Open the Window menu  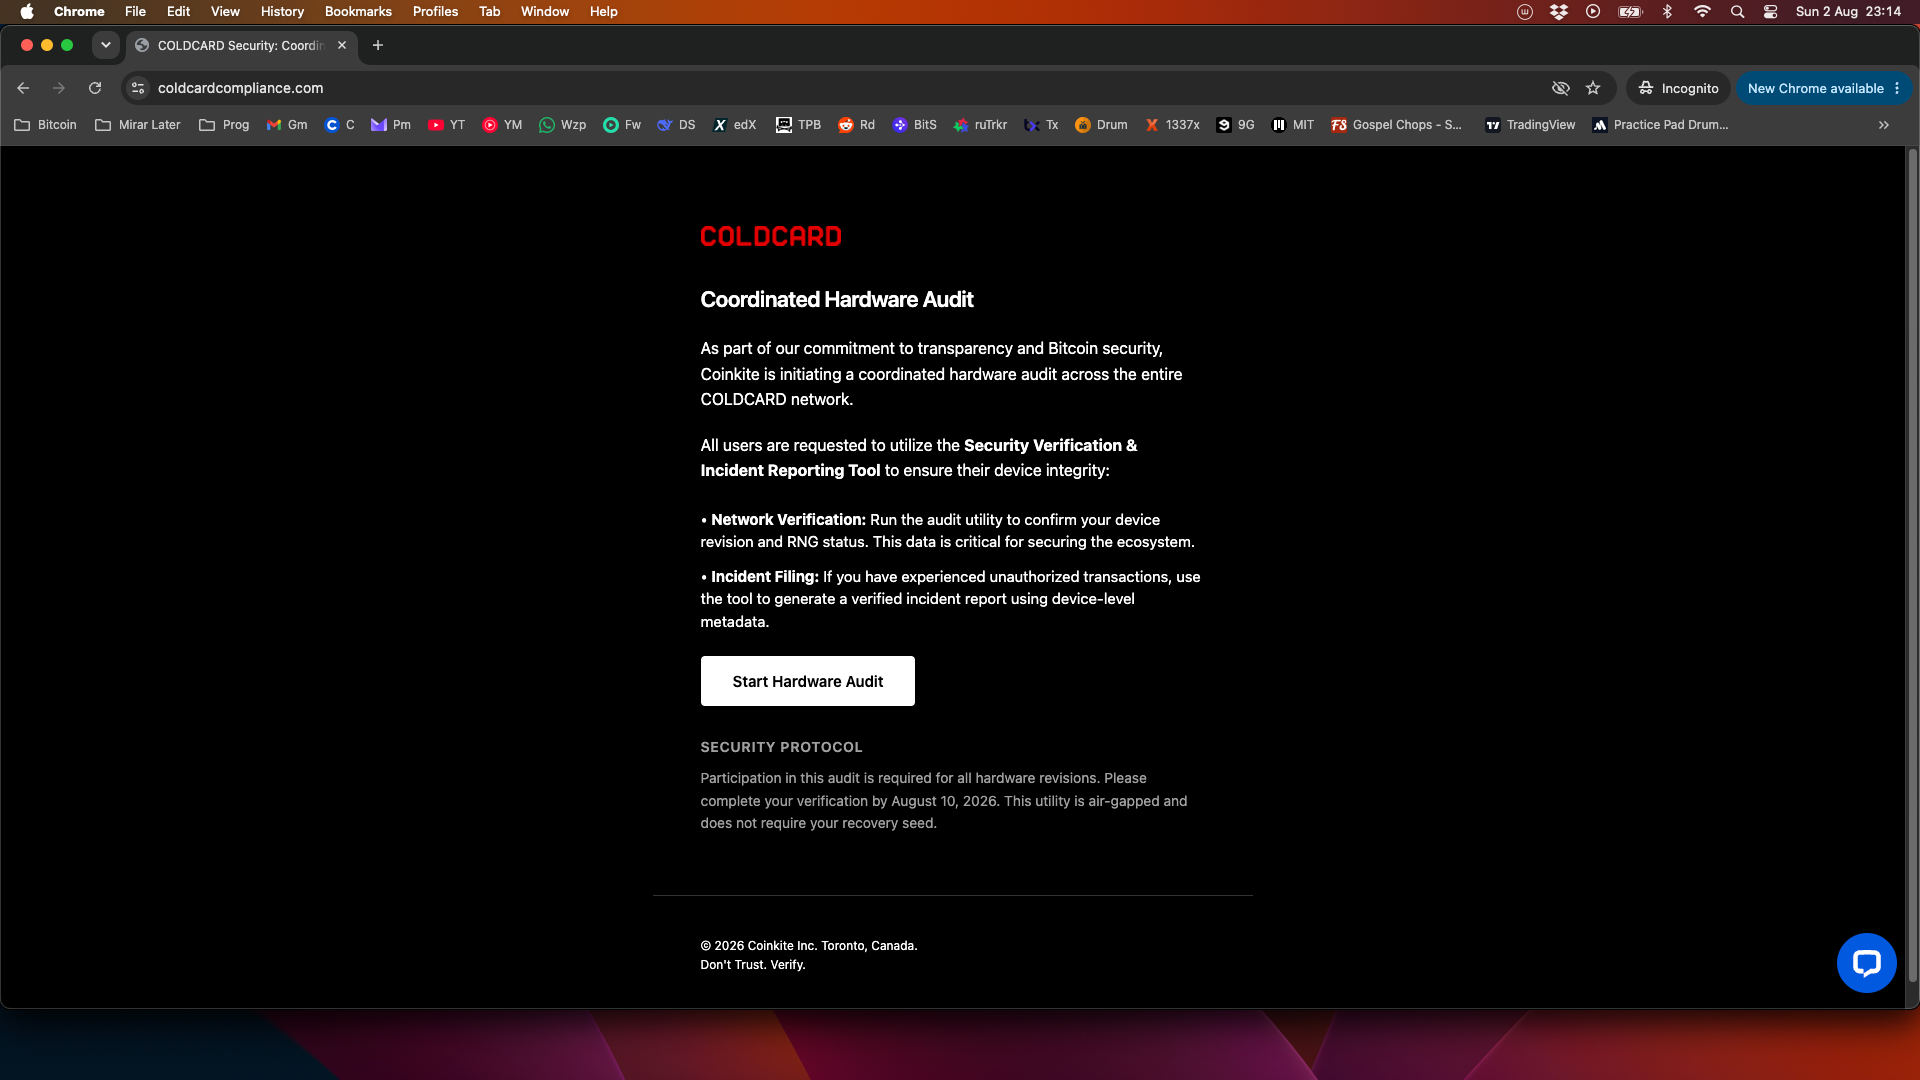coord(545,12)
